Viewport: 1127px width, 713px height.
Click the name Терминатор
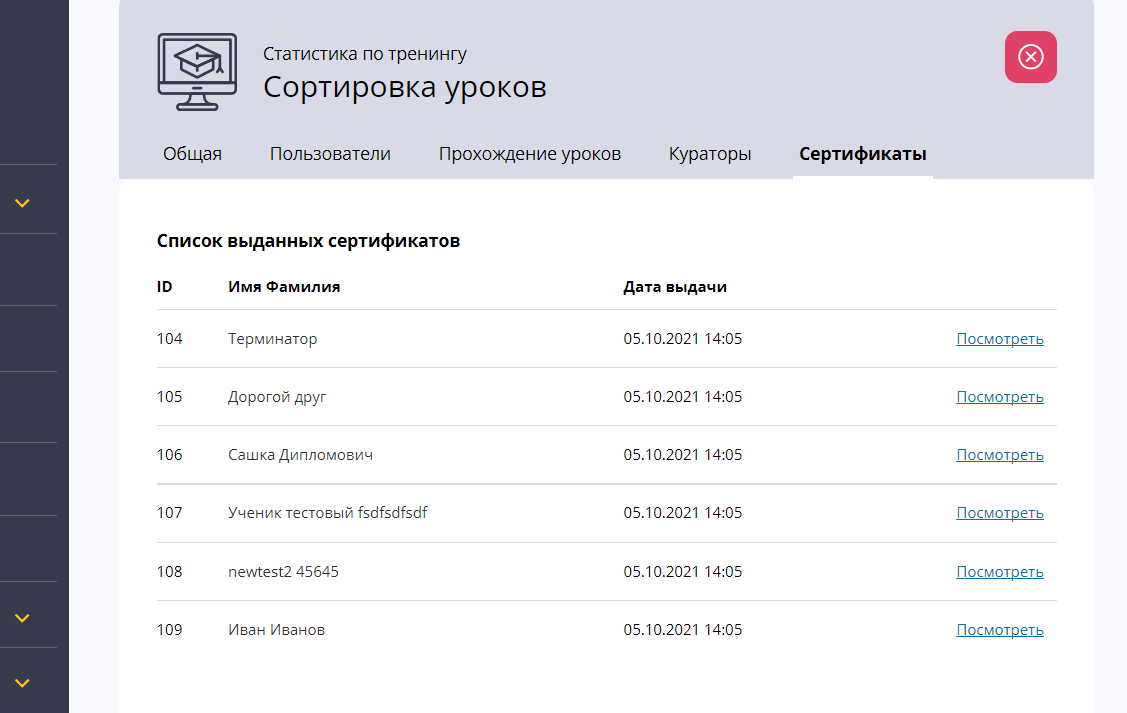272,339
